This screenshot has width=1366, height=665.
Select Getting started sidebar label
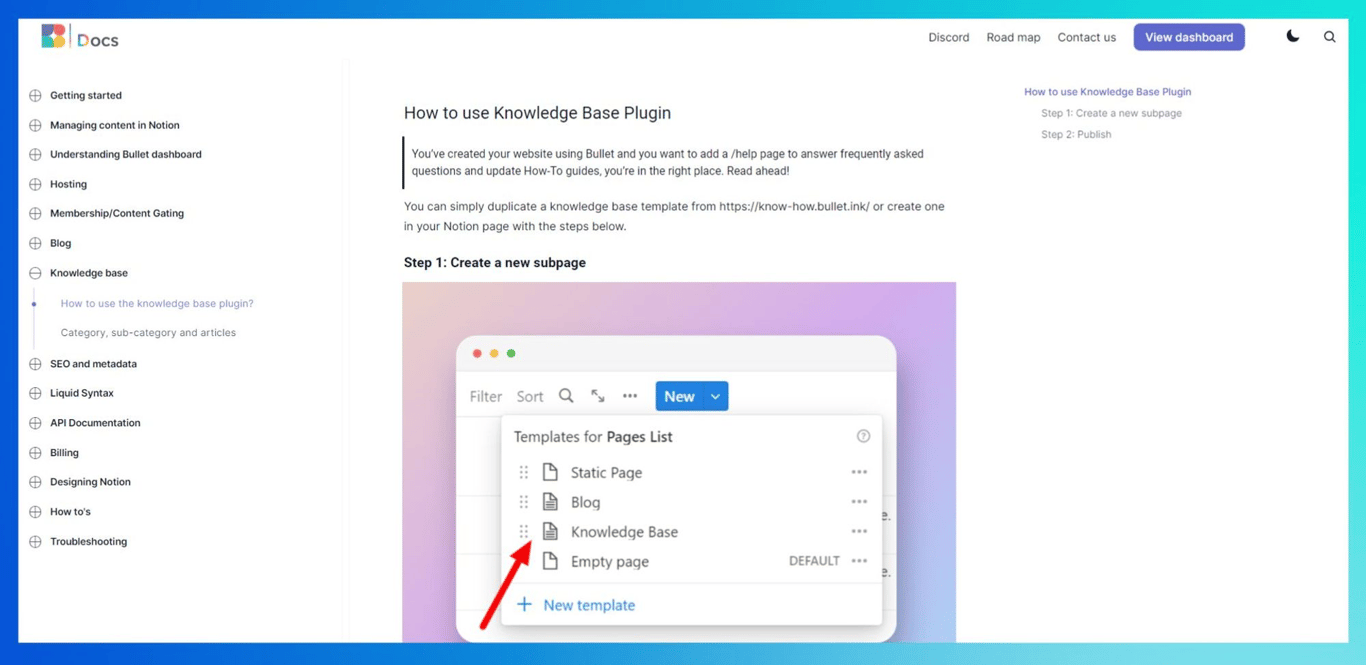coord(86,96)
